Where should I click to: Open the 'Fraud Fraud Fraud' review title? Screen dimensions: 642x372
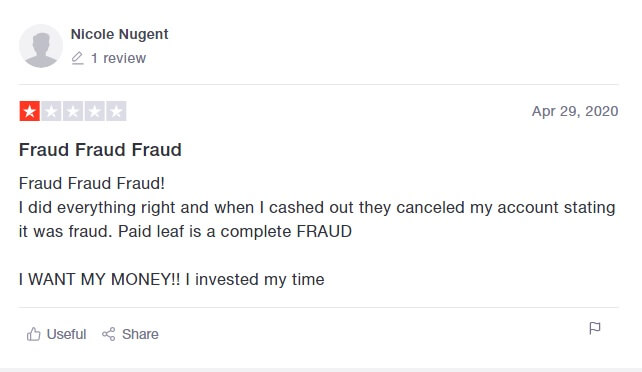click(100, 149)
